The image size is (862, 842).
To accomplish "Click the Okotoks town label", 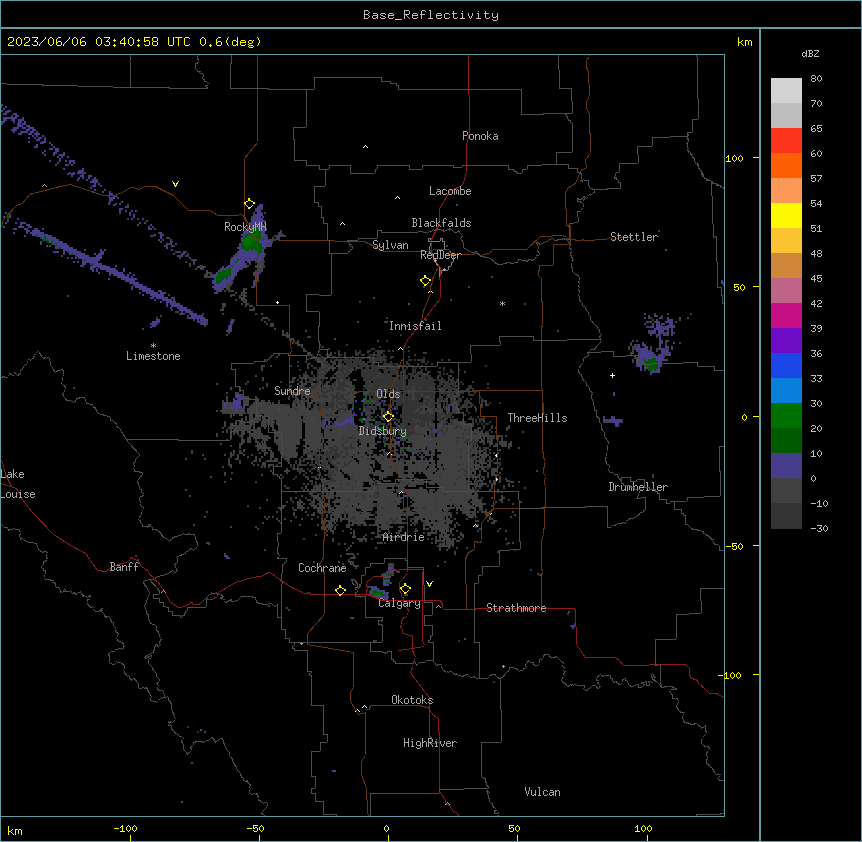I will click(x=412, y=700).
